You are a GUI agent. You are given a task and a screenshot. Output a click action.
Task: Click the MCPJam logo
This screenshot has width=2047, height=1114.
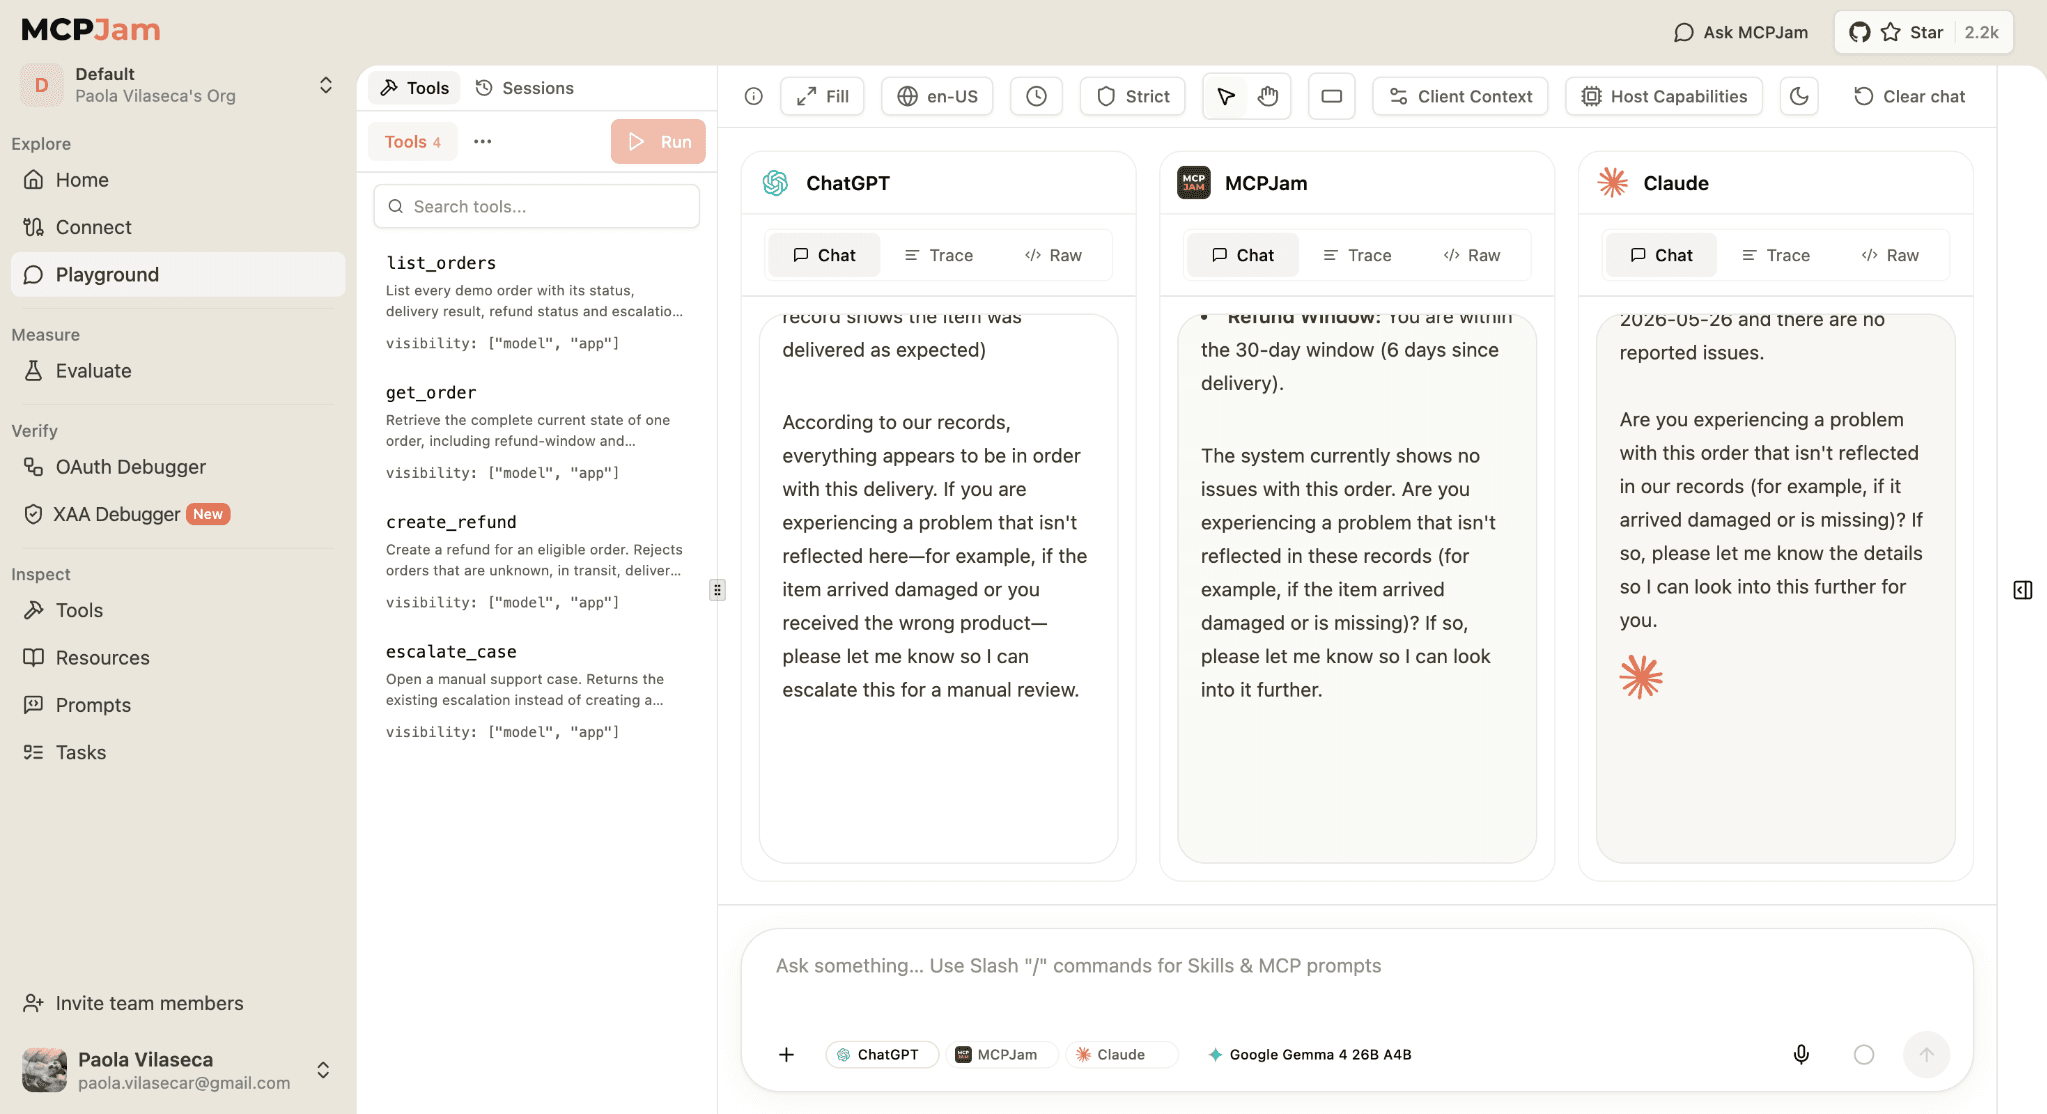click(x=91, y=30)
